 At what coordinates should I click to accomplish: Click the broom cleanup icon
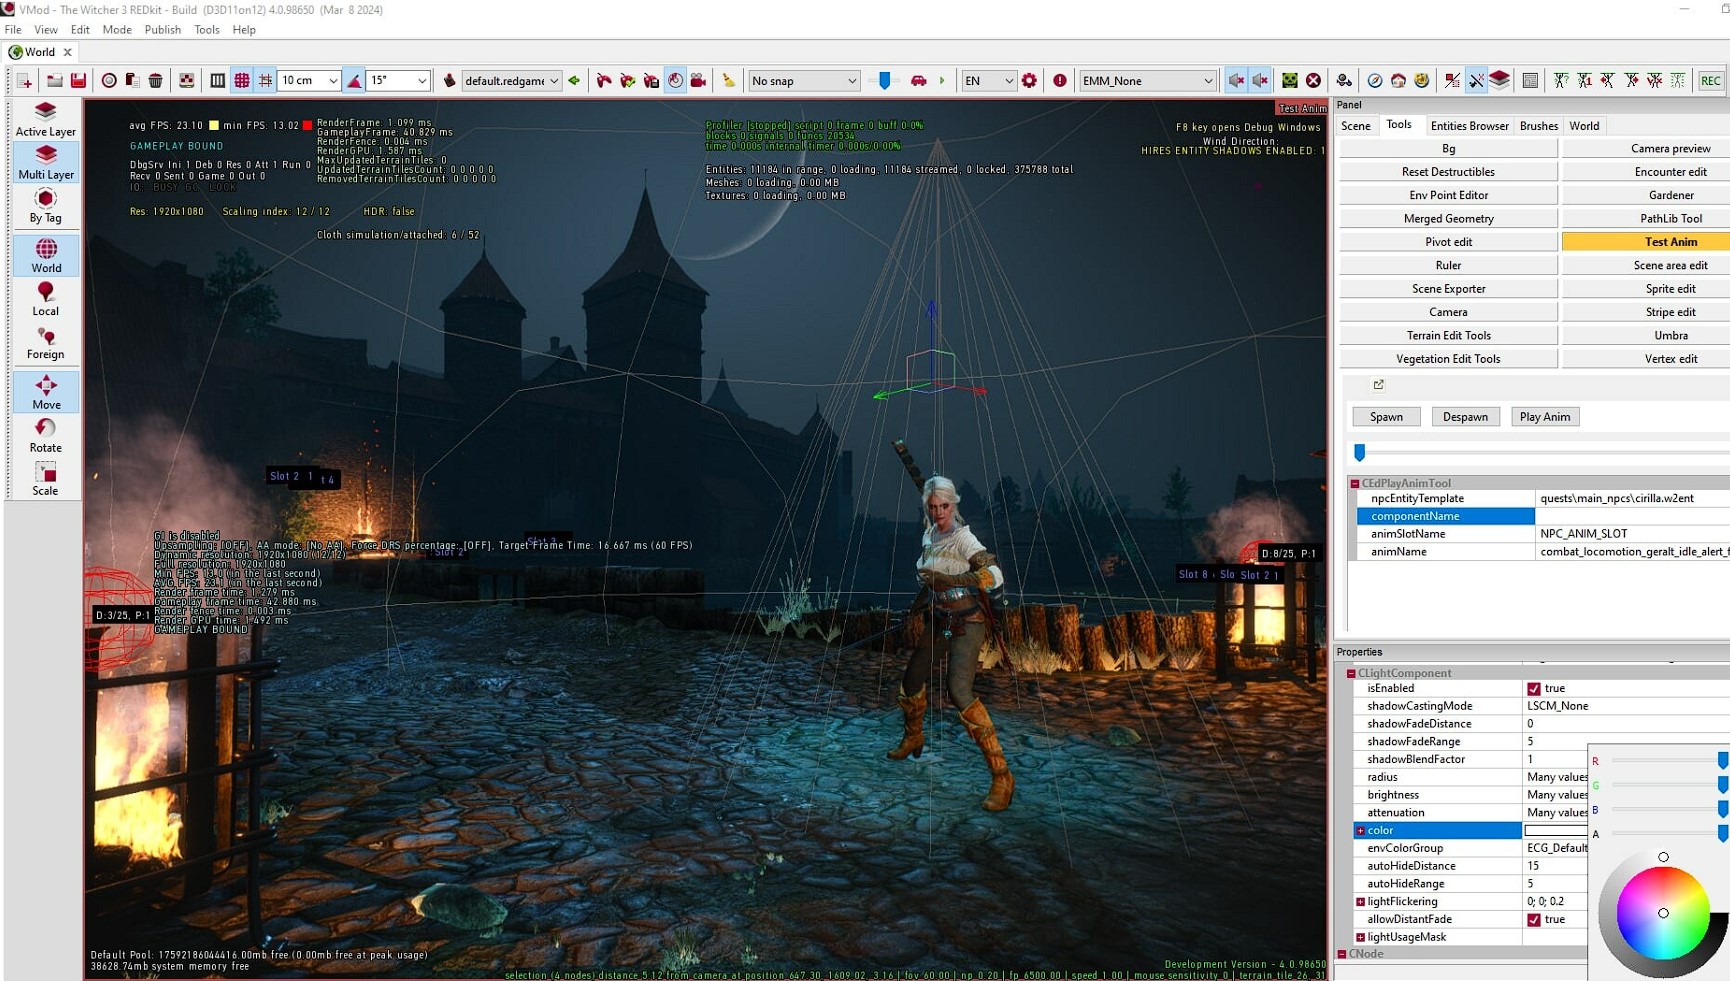729,81
